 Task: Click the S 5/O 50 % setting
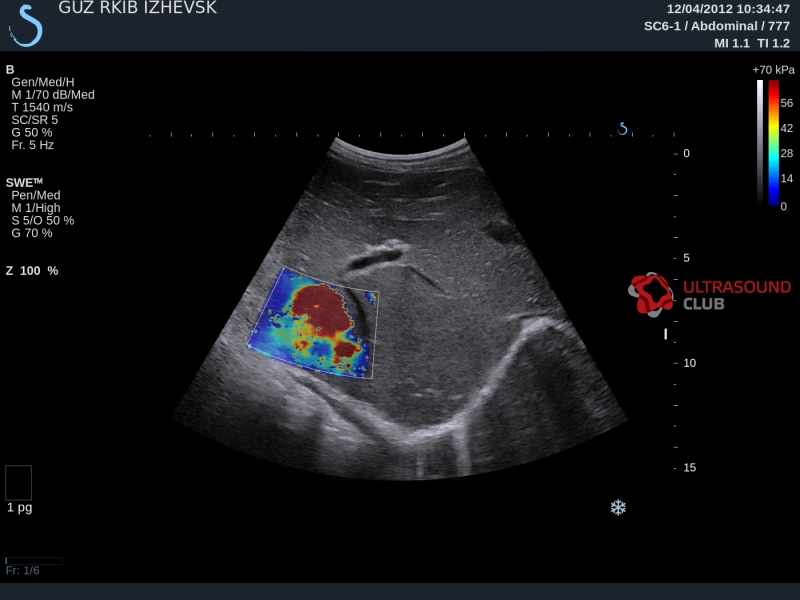pyautogui.click(x=43, y=220)
